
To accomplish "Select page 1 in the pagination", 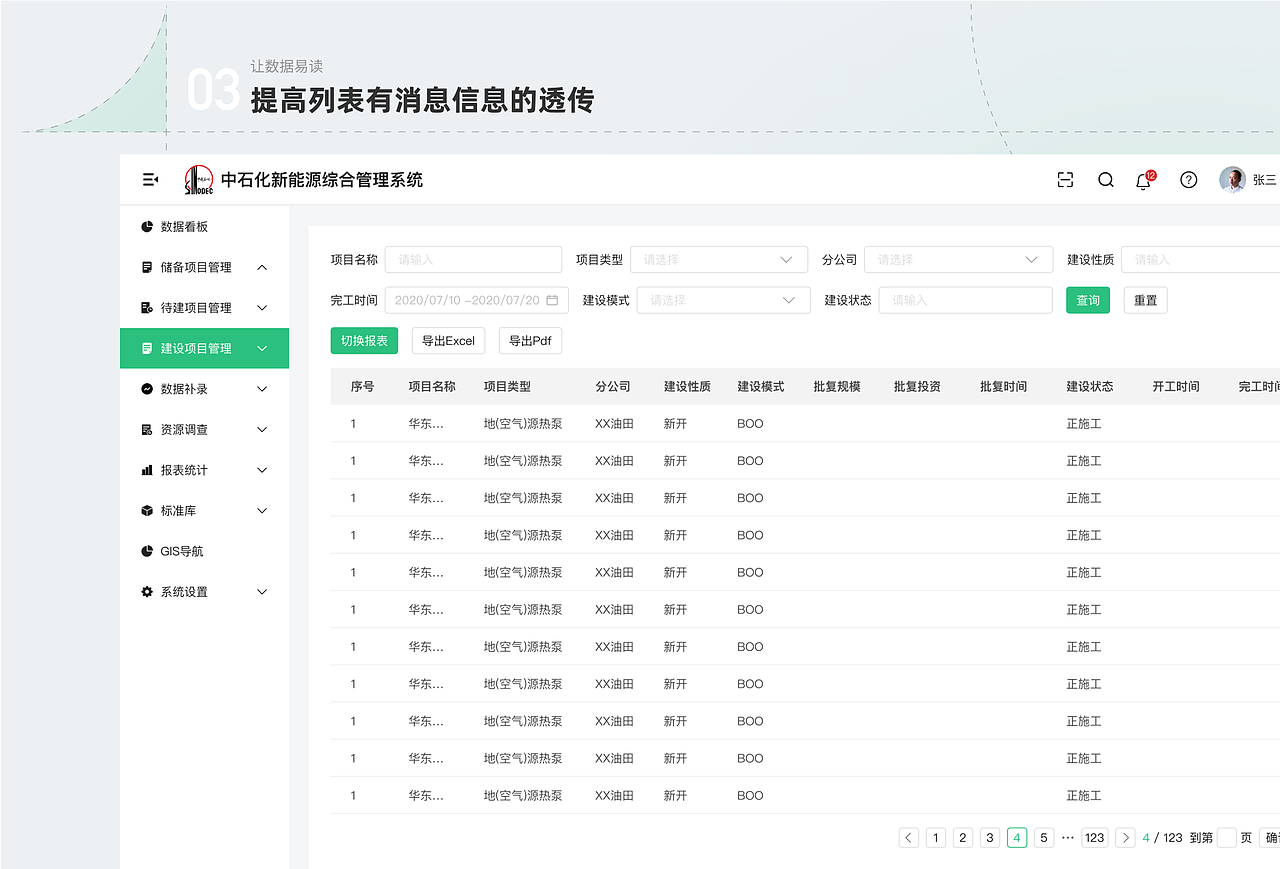I will coord(935,837).
